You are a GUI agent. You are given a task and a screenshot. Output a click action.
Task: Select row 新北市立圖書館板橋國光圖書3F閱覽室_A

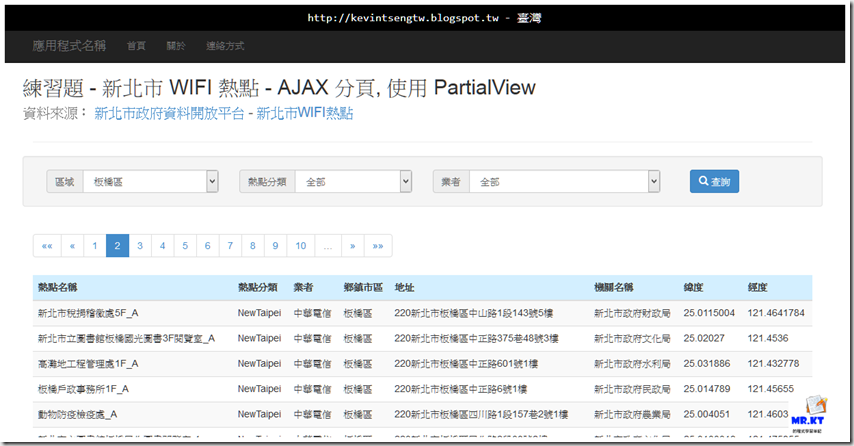click(x=422, y=339)
